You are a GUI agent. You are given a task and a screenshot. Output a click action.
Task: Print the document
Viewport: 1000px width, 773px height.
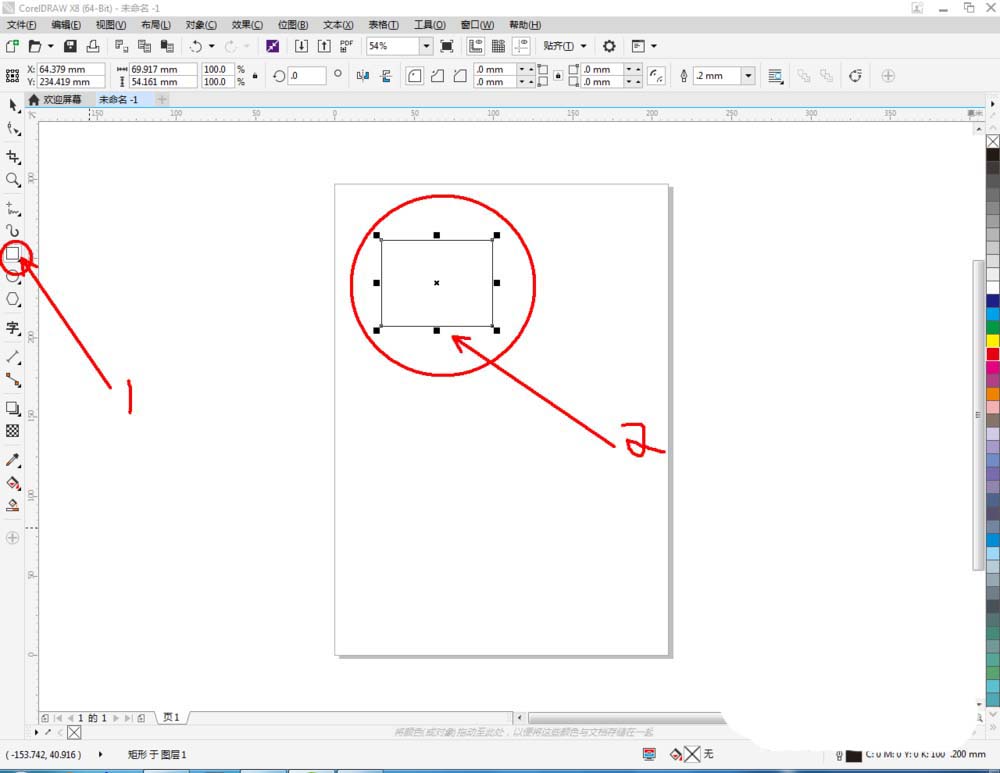(x=93, y=46)
